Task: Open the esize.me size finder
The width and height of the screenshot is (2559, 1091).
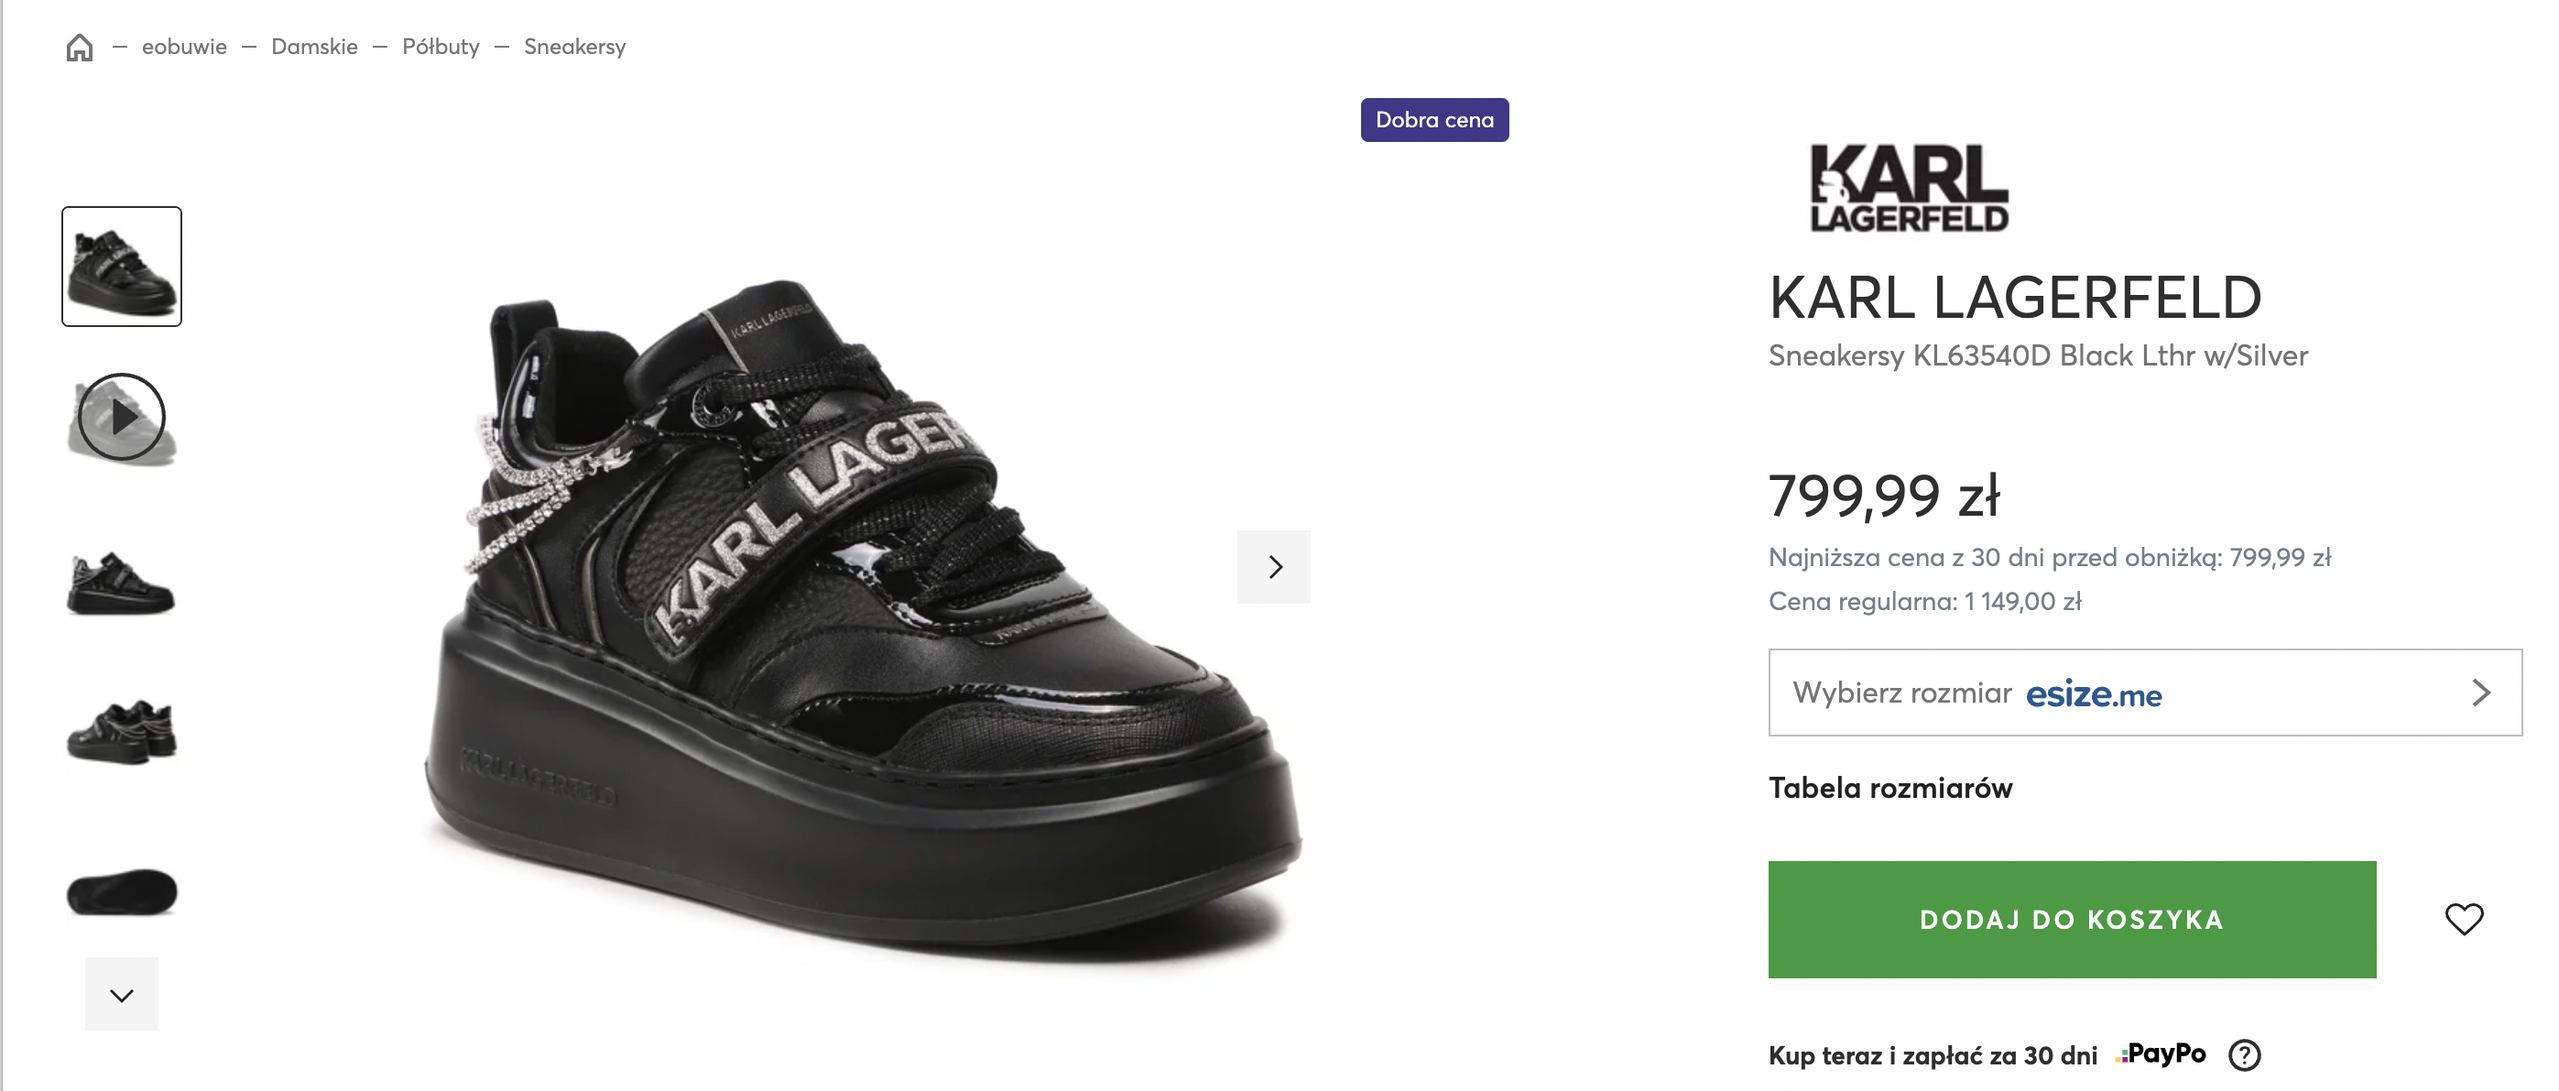Action: tap(2093, 693)
